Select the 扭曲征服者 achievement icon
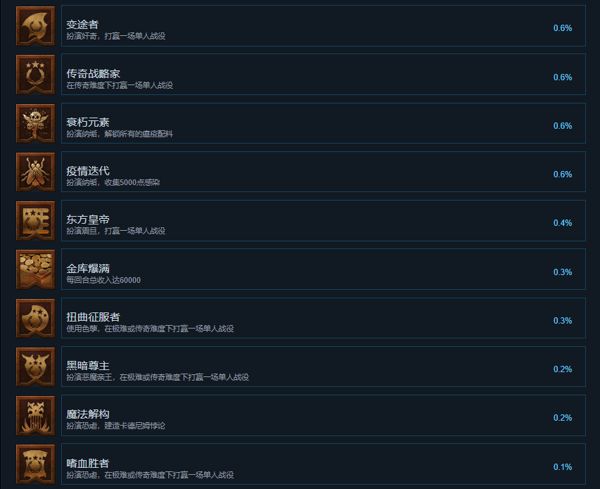Image resolution: width=600 pixels, height=489 pixels. [x=36, y=318]
